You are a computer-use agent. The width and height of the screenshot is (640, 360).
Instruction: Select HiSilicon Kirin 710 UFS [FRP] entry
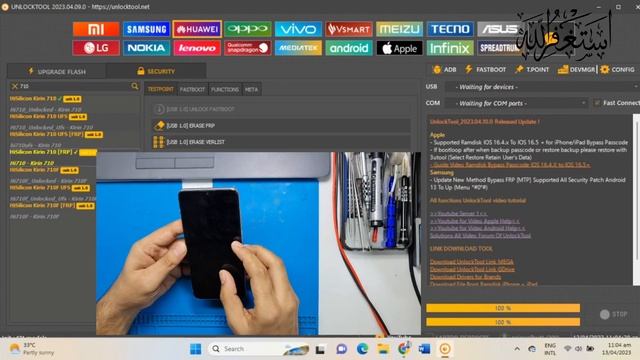pyautogui.click(x=56, y=134)
